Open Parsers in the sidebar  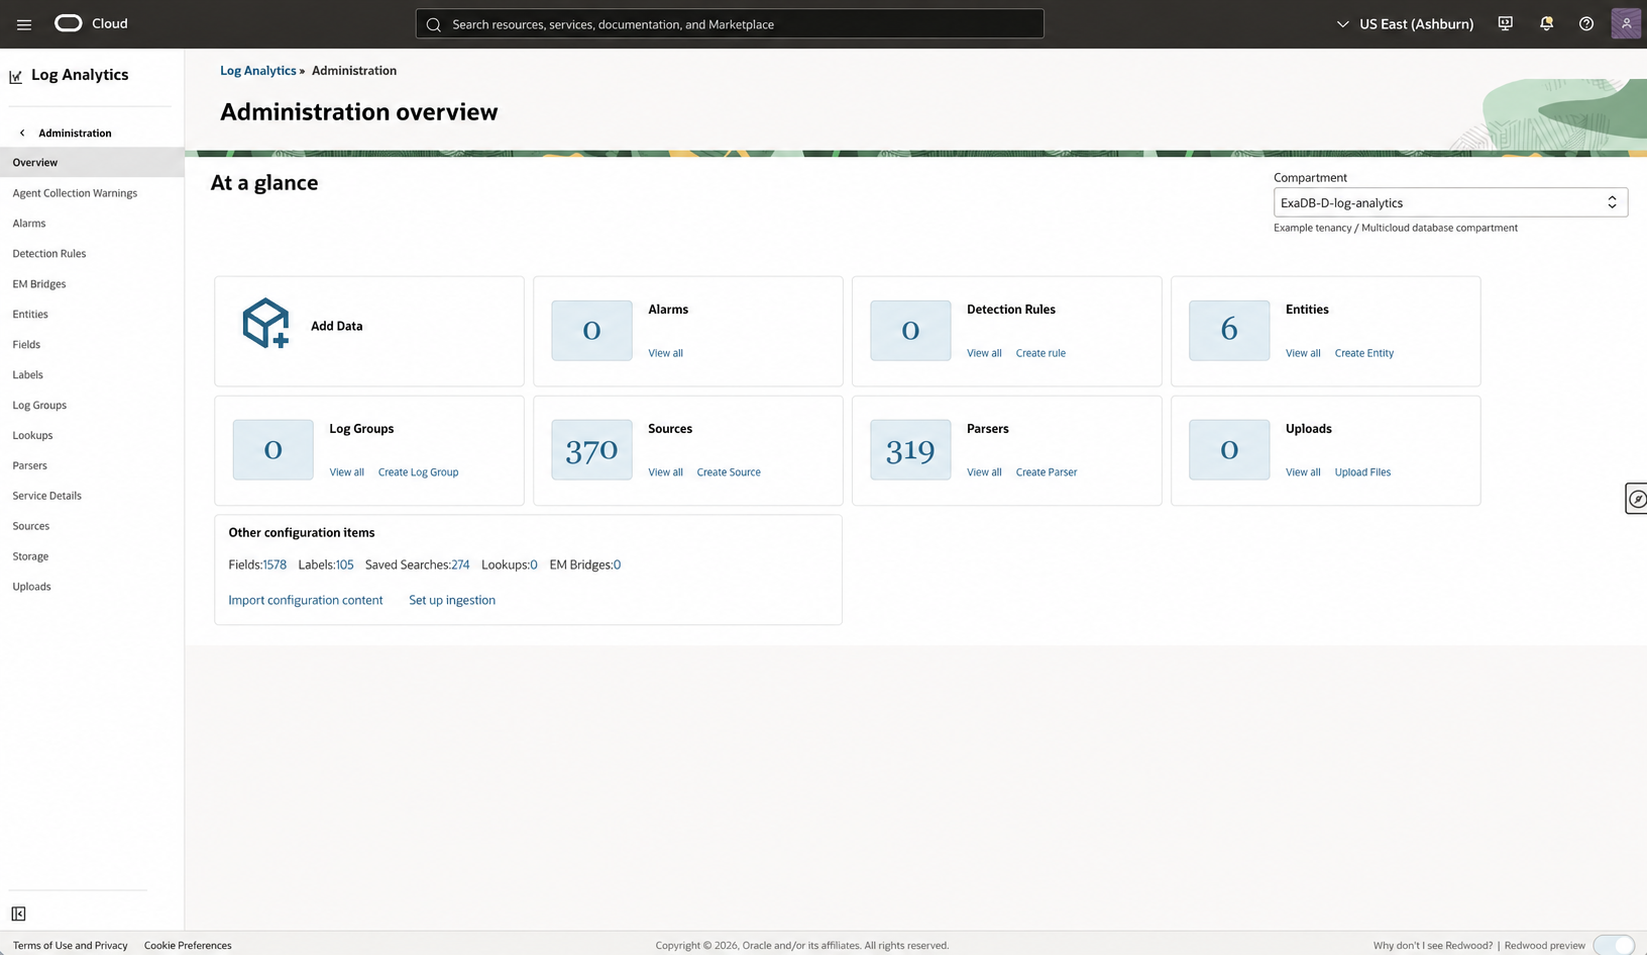(x=30, y=465)
